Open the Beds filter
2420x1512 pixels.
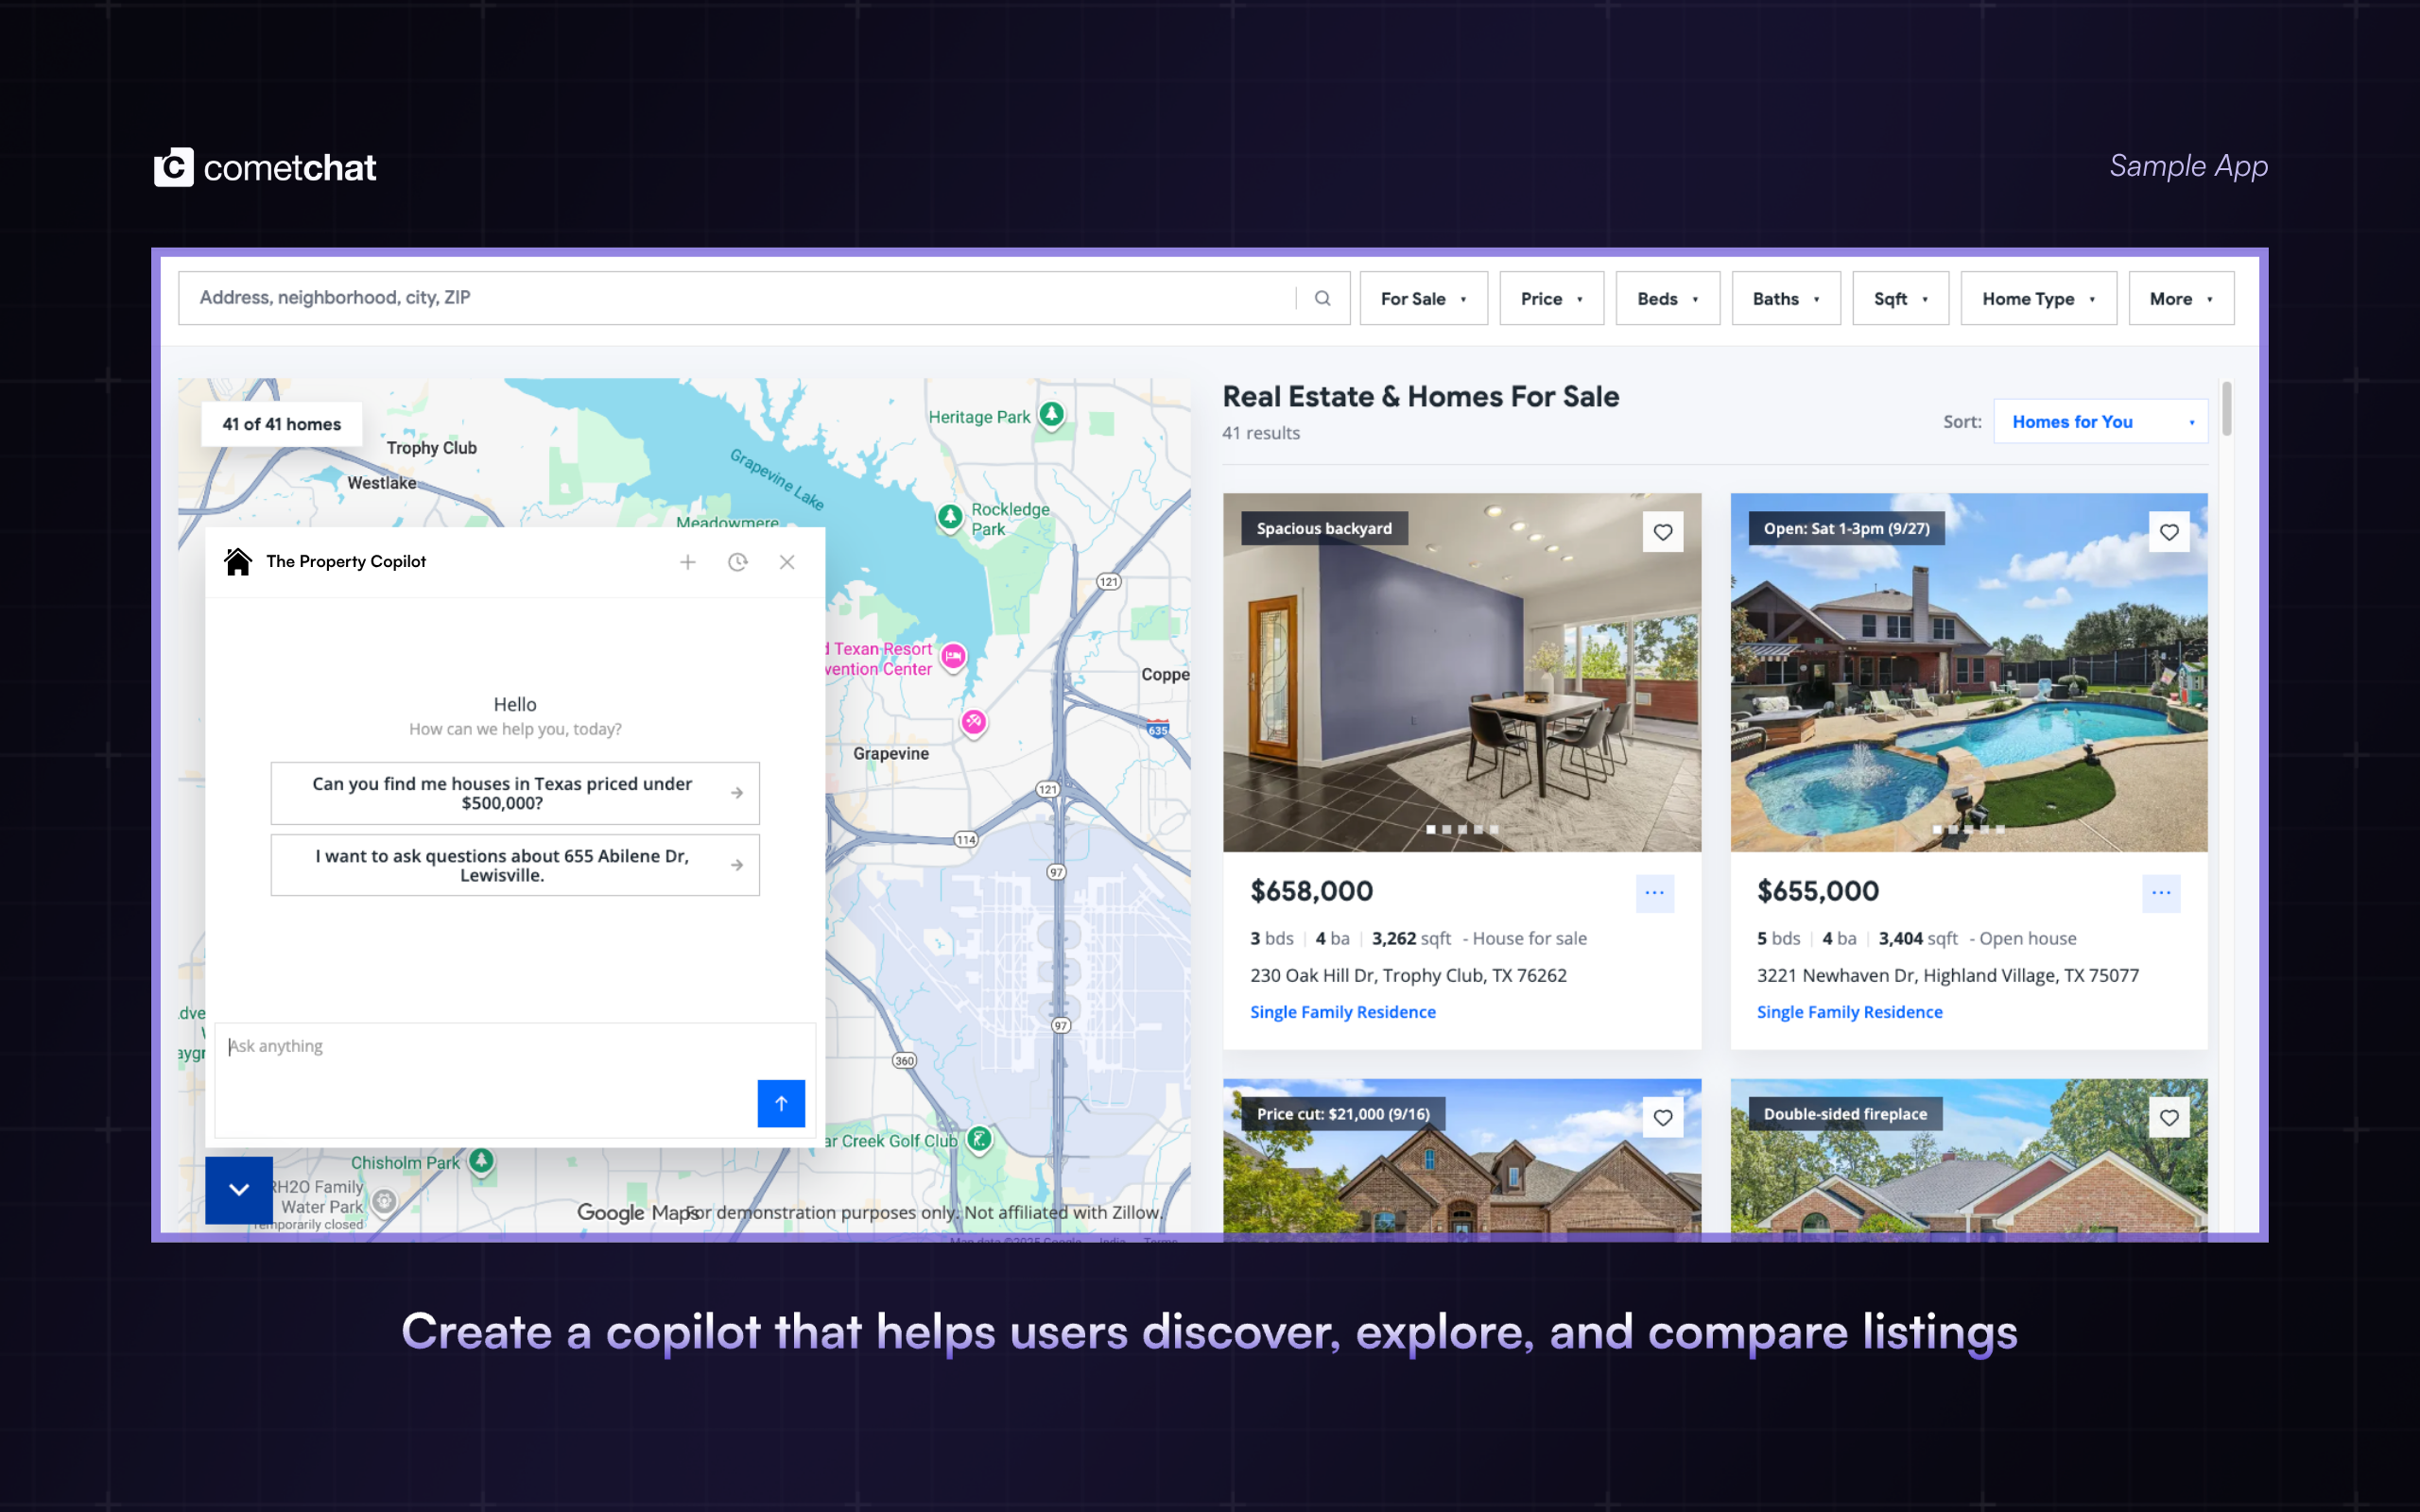(x=1666, y=297)
